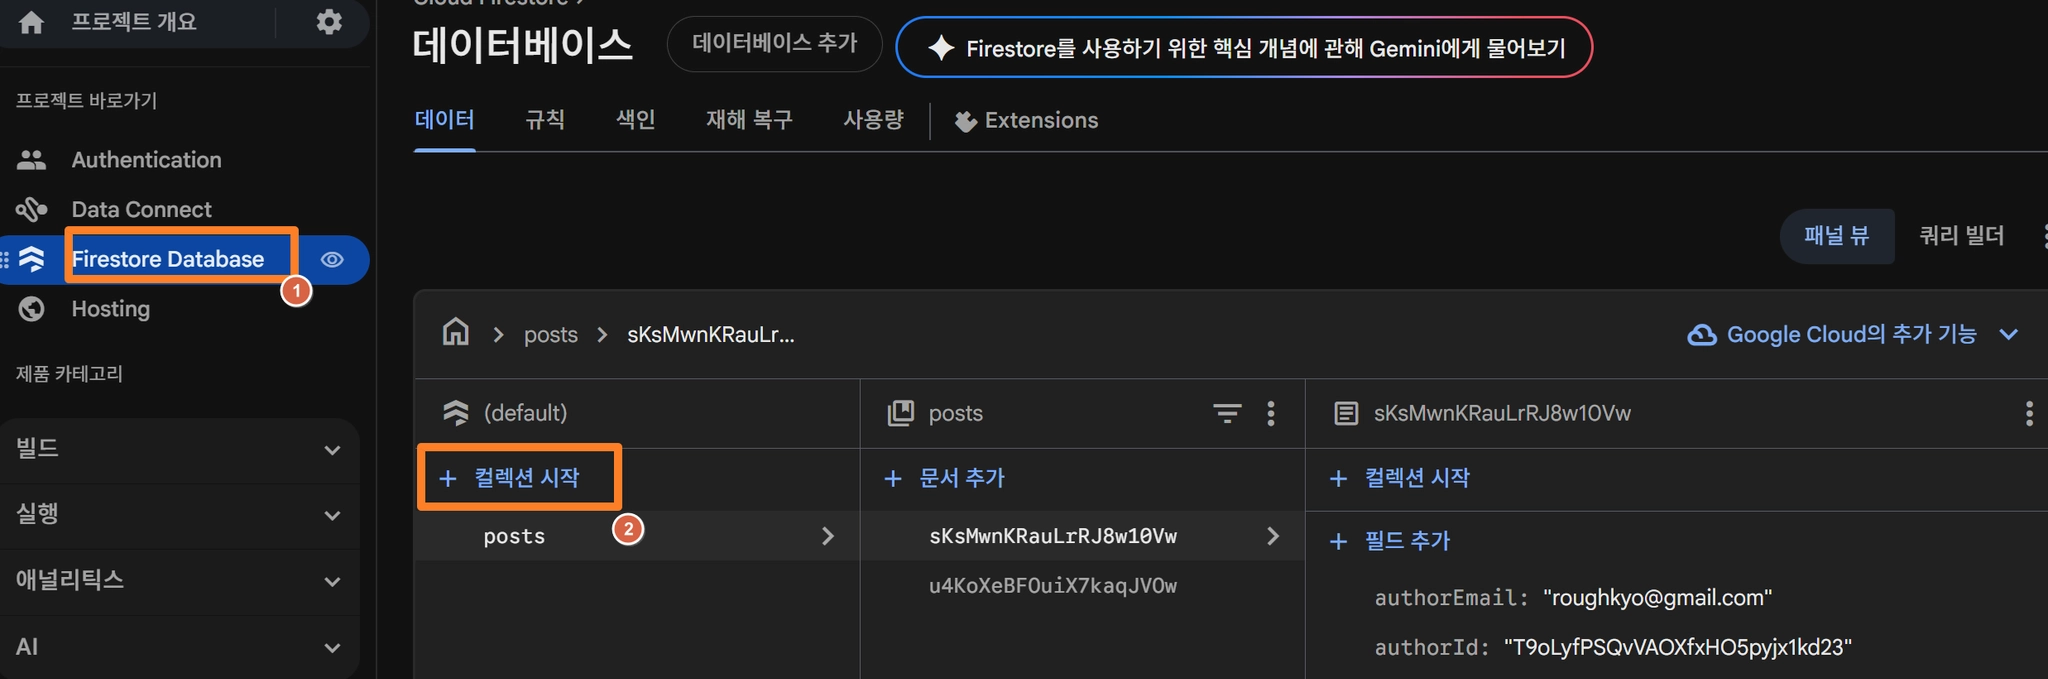Click the Extensions puzzle icon
The image size is (2048, 679).
965,121
